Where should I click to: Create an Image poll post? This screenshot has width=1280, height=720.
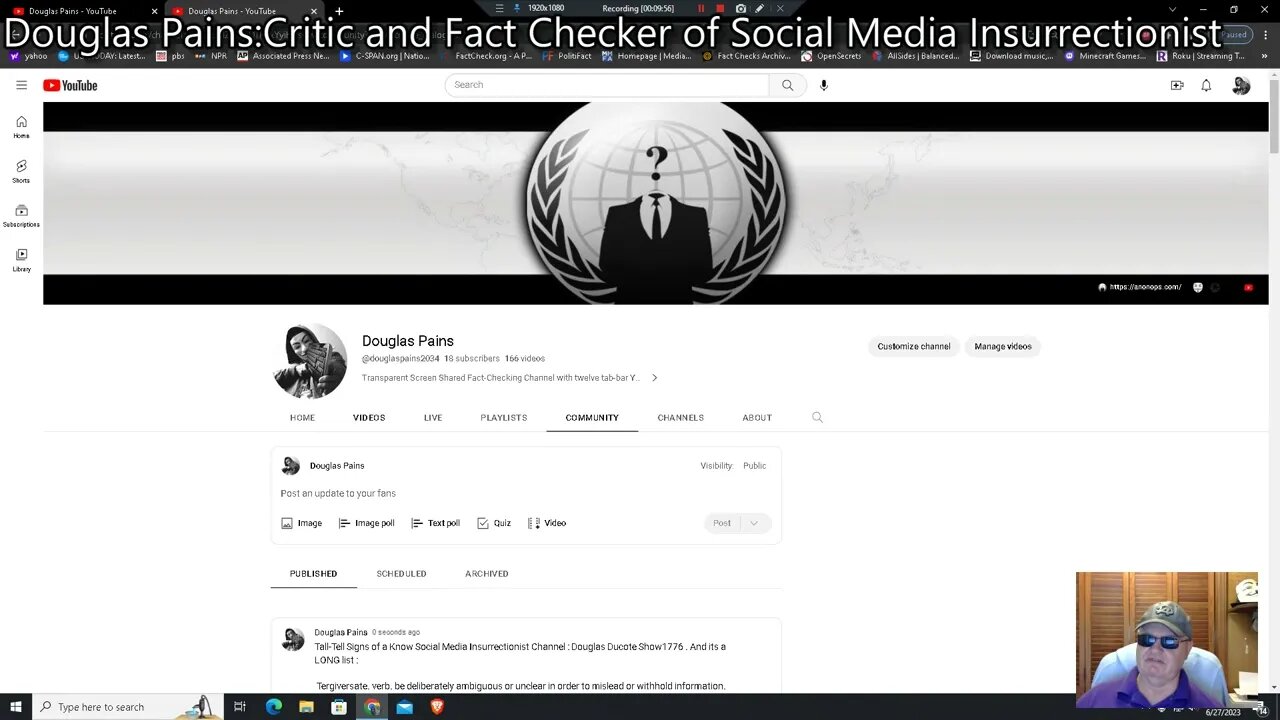[x=366, y=523]
